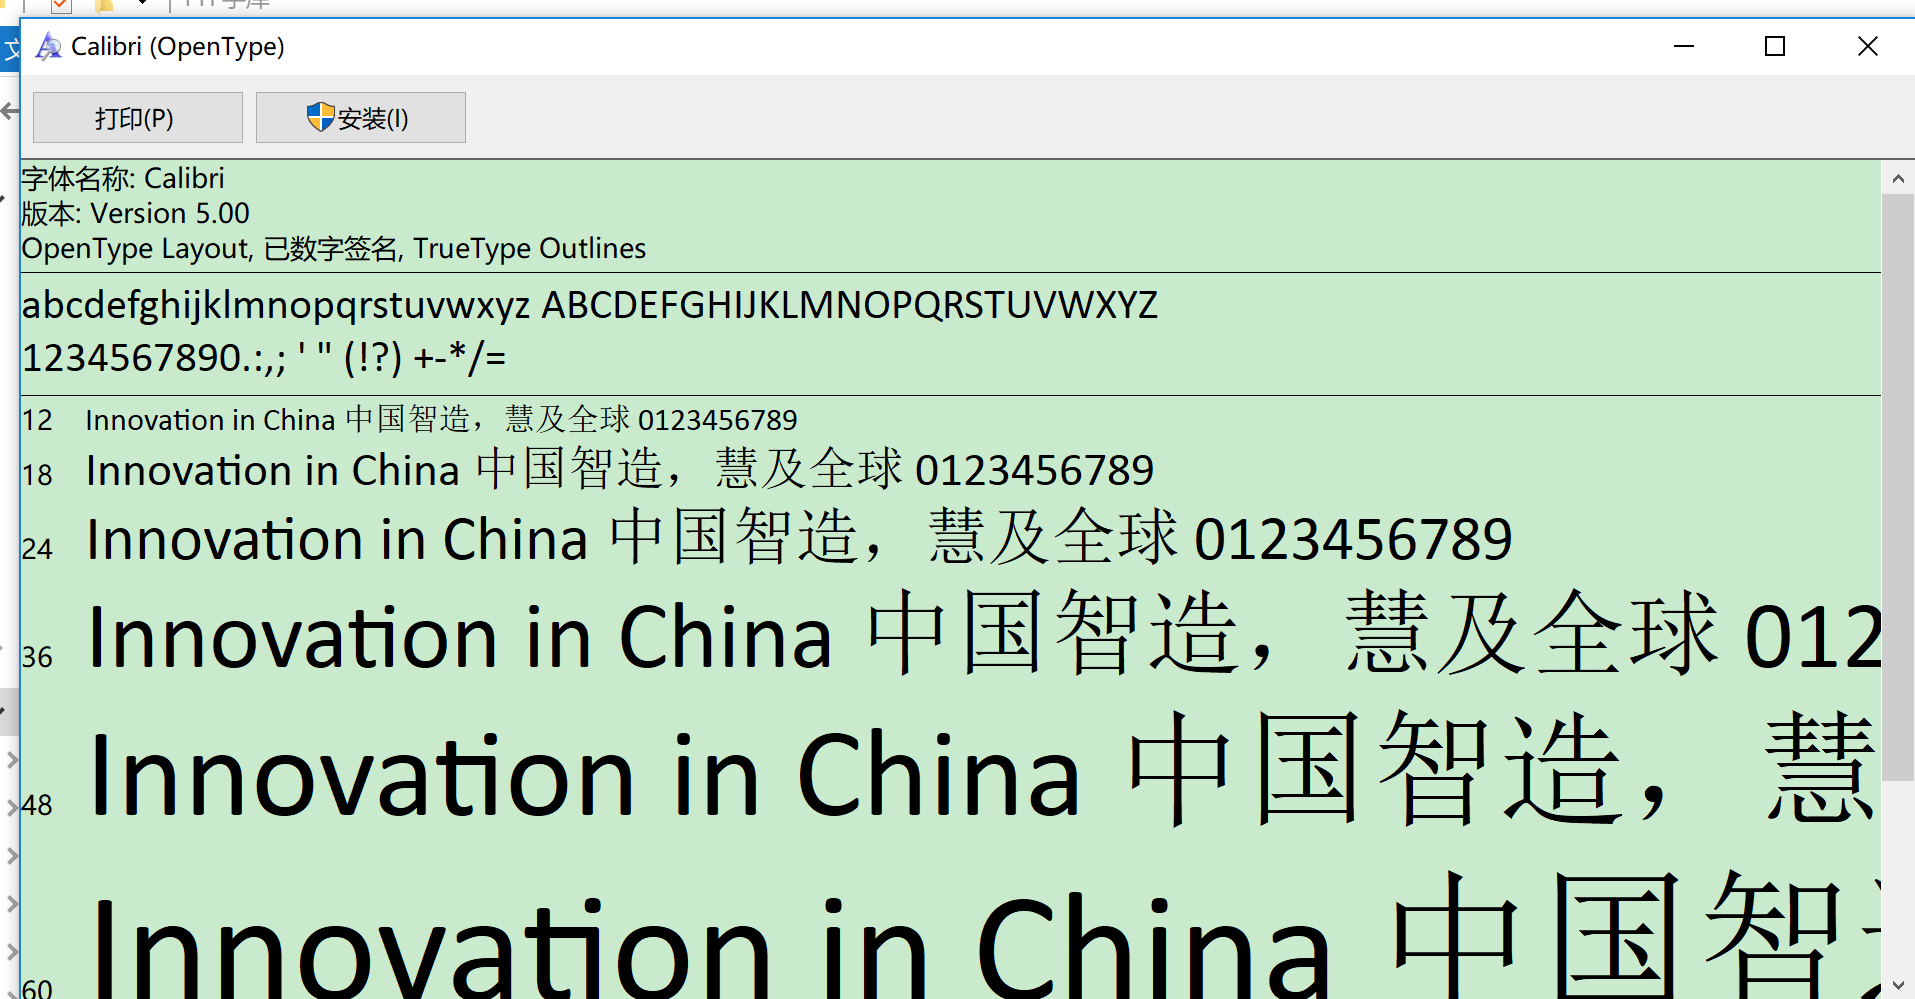Click the 48-point sample size label
1915x999 pixels.
[37, 805]
